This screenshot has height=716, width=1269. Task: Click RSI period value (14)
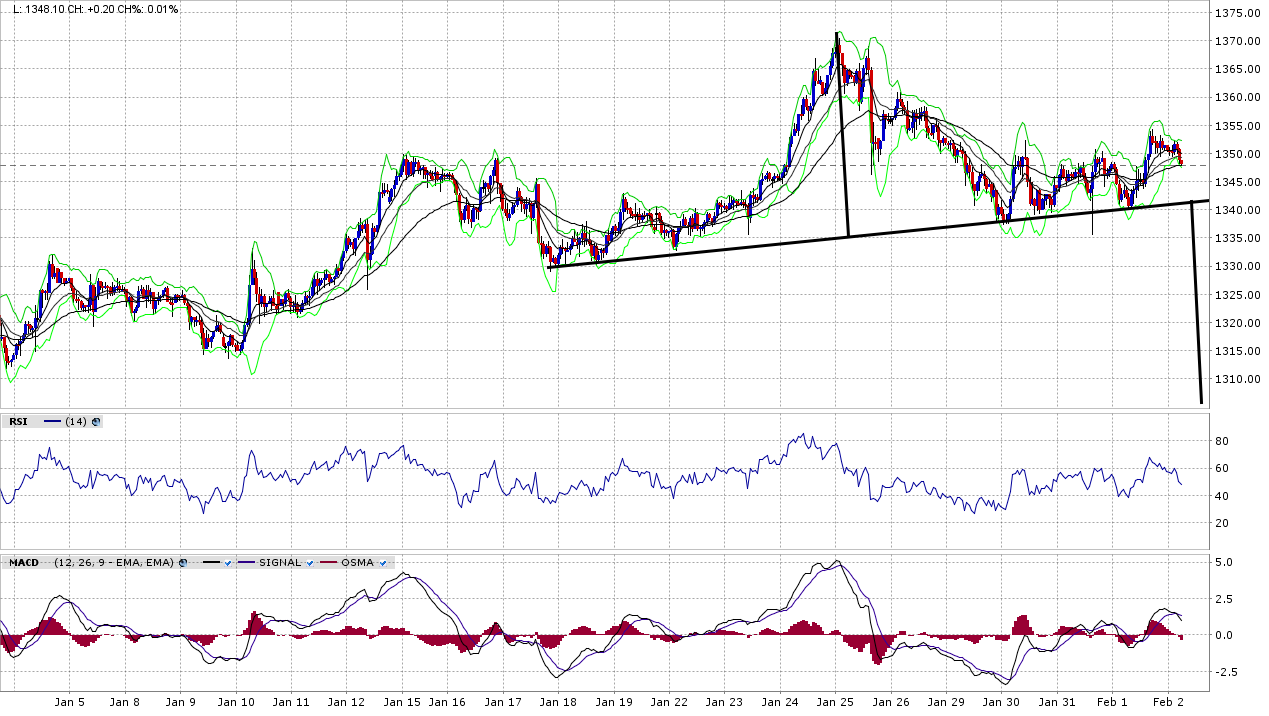click(75, 422)
